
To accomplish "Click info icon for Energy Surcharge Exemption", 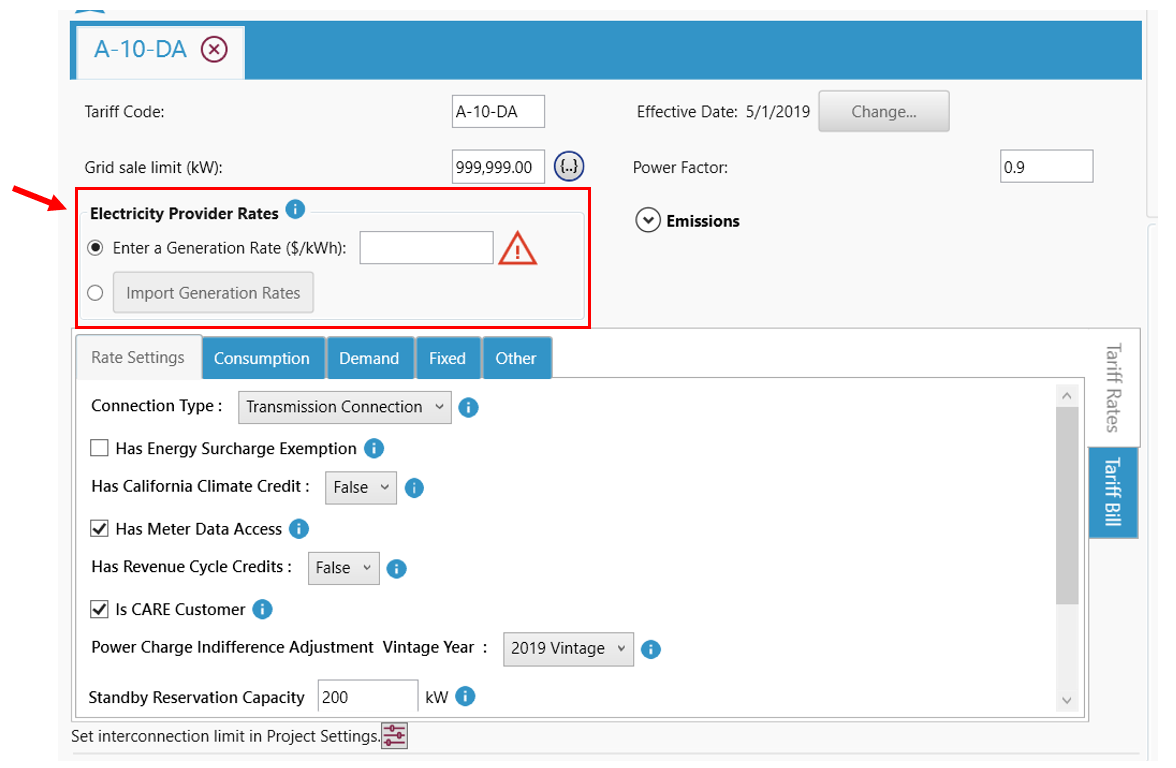I will point(374,448).
